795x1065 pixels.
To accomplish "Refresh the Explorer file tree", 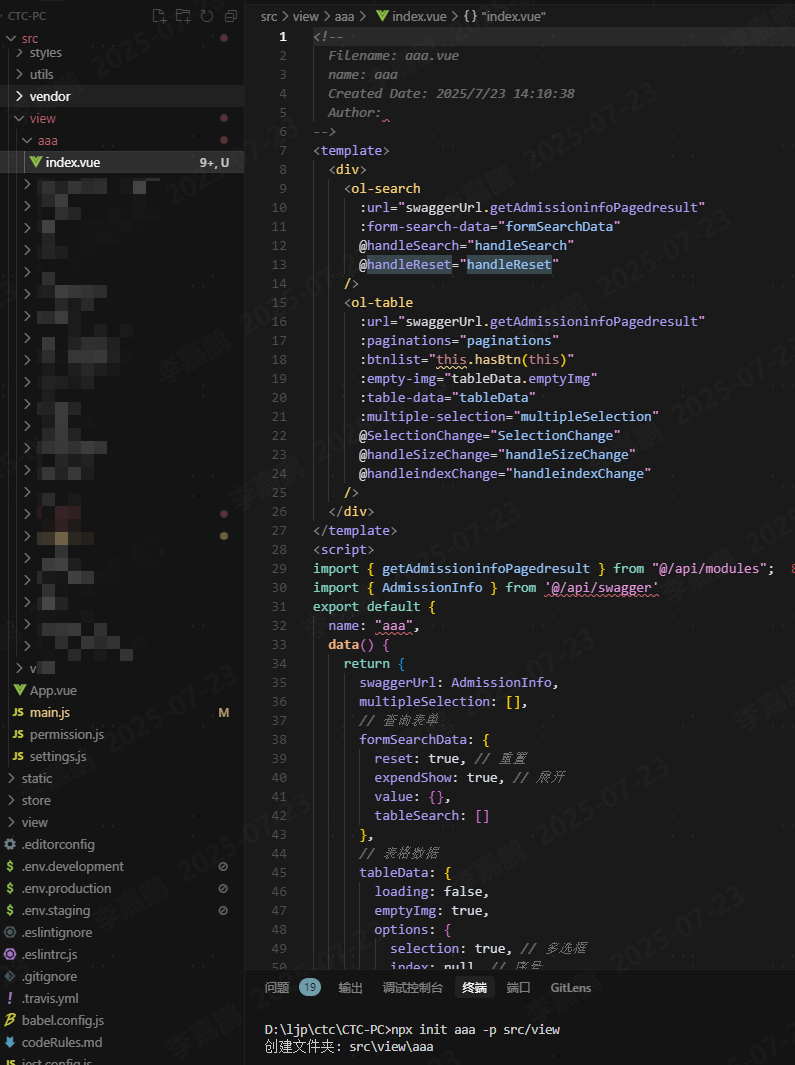I will [207, 16].
